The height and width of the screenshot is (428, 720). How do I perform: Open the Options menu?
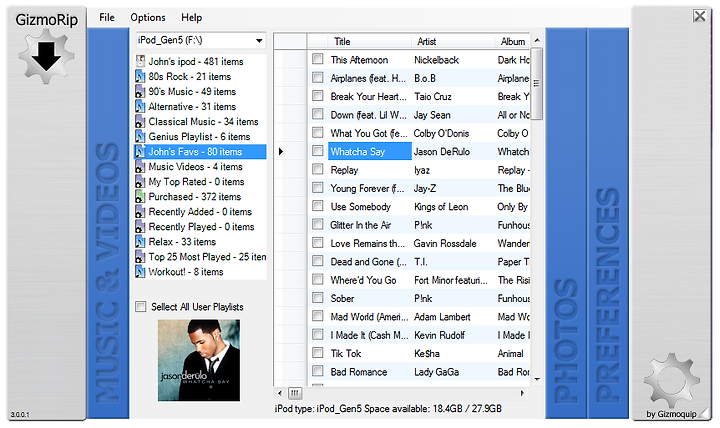pyautogui.click(x=148, y=17)
